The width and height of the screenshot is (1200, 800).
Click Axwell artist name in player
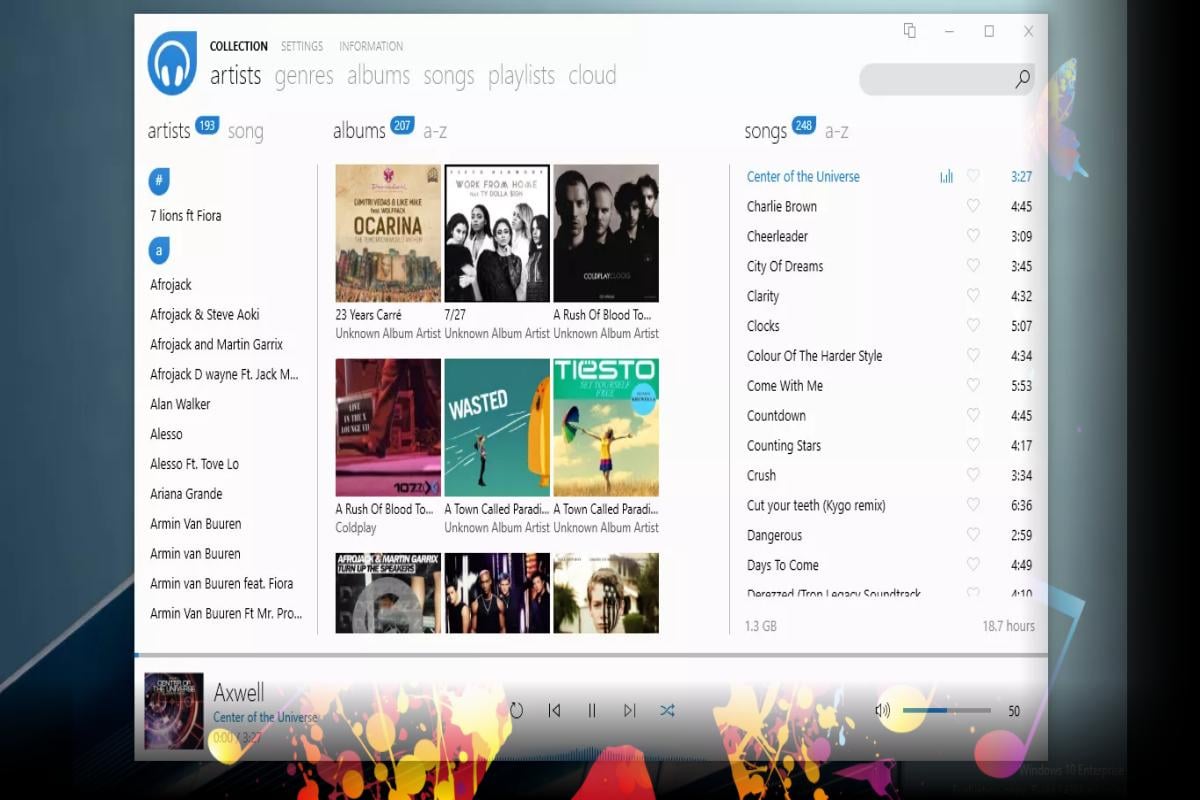coord(239,692)
